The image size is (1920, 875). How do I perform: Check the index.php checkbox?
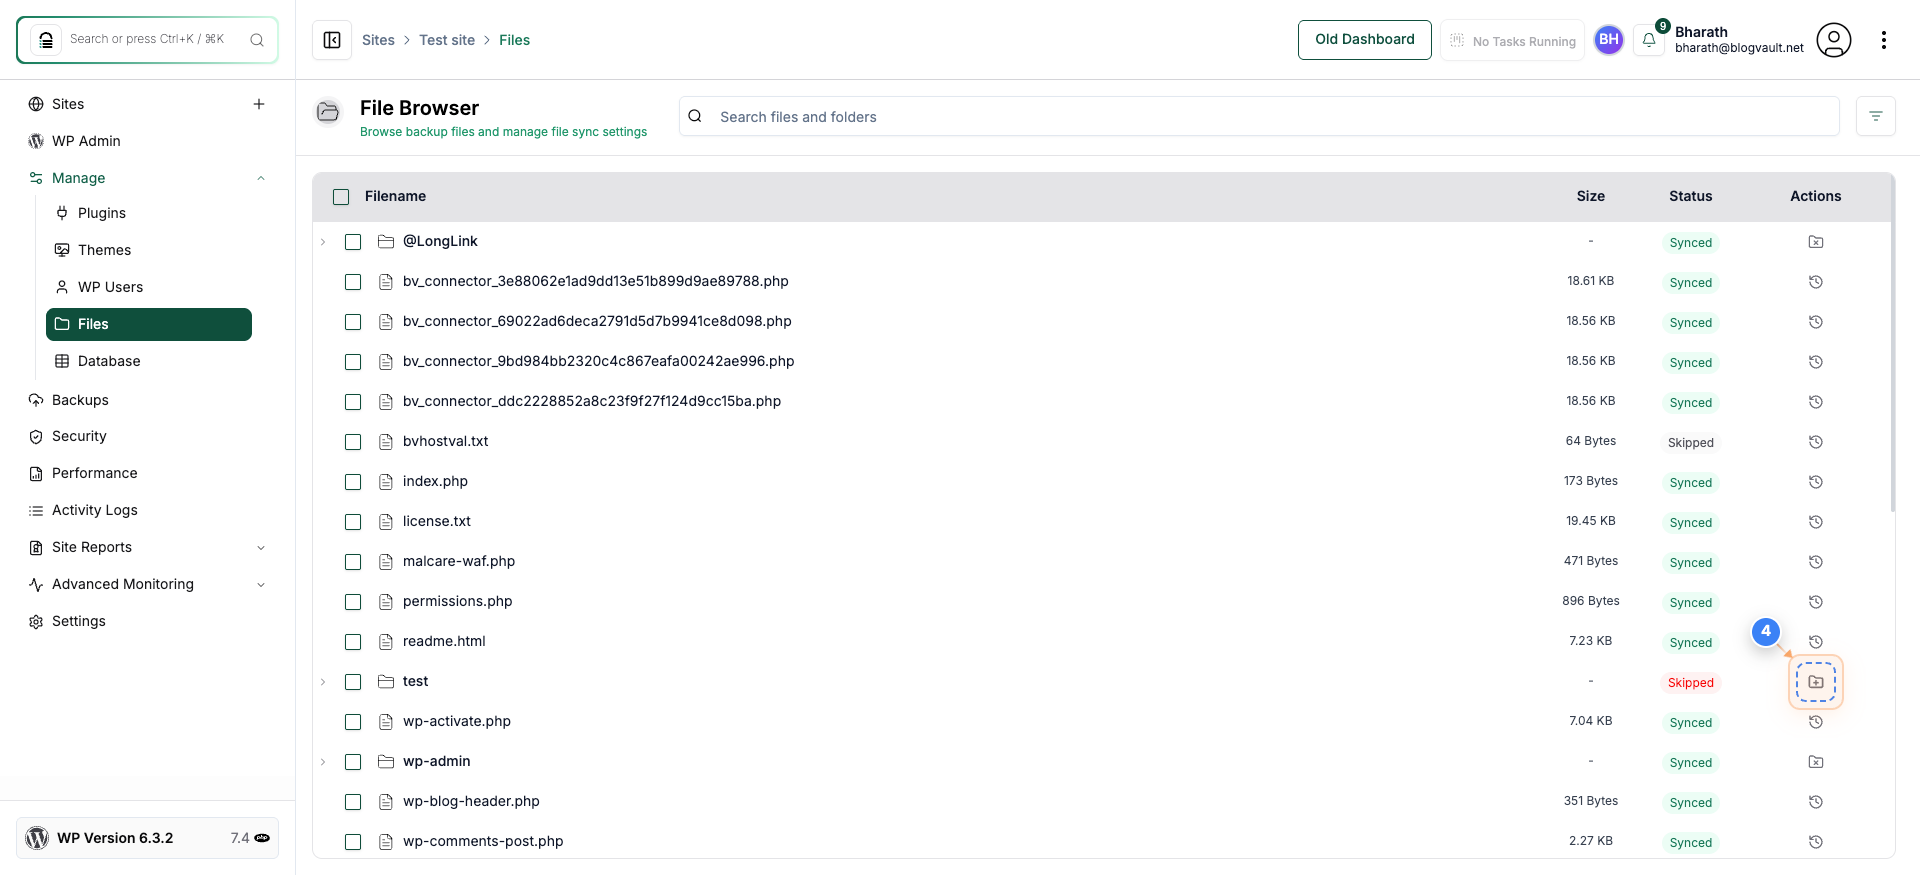pos(353,482)
